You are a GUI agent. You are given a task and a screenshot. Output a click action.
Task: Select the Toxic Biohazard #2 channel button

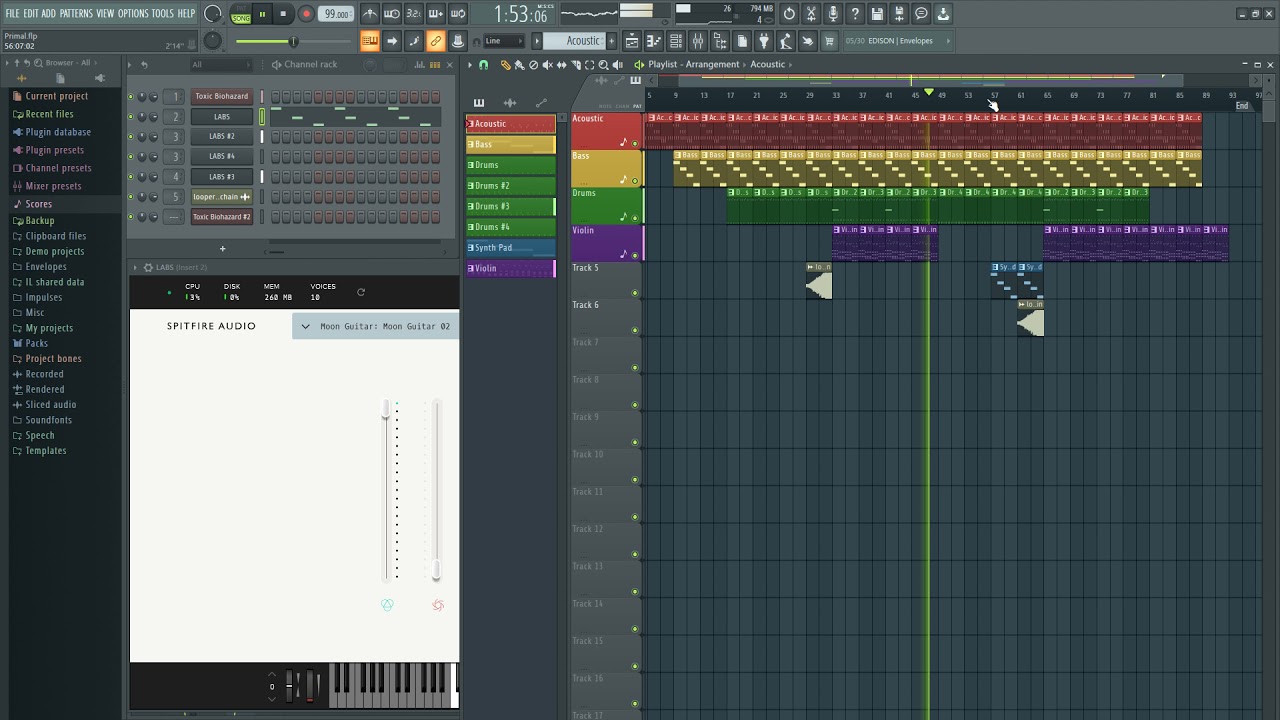coord(221,217)
